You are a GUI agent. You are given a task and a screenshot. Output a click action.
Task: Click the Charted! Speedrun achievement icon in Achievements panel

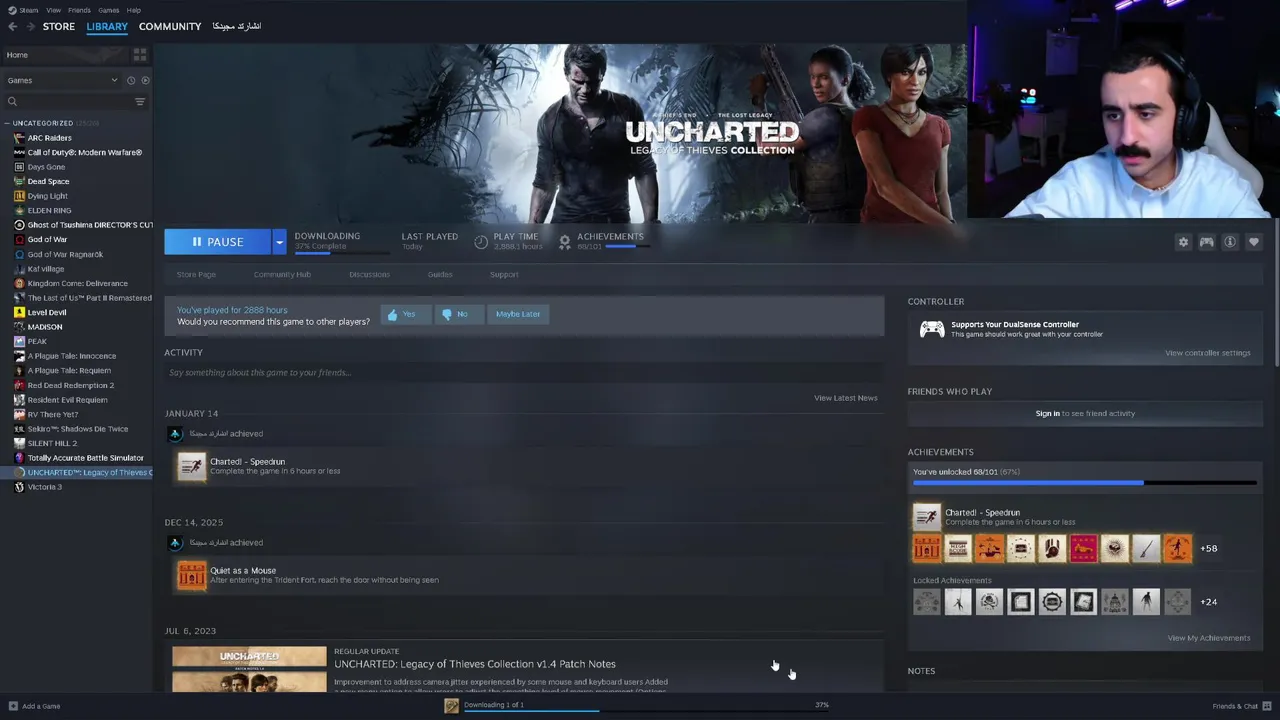pyautogui.click(x=927, y=516)
